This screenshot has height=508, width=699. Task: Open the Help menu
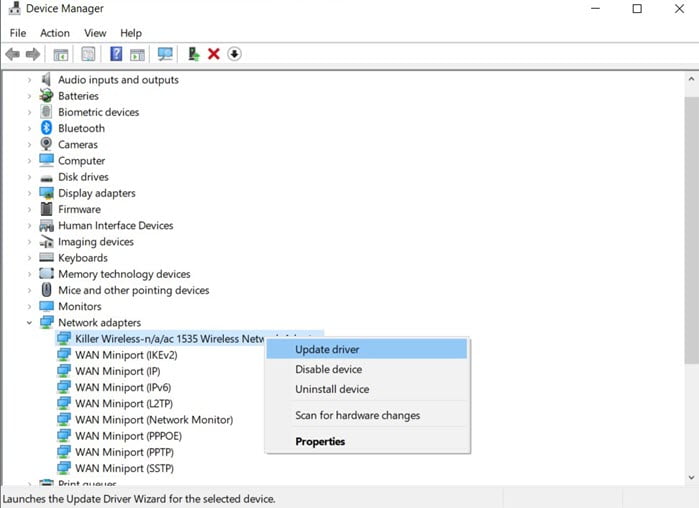click(131, 33)
